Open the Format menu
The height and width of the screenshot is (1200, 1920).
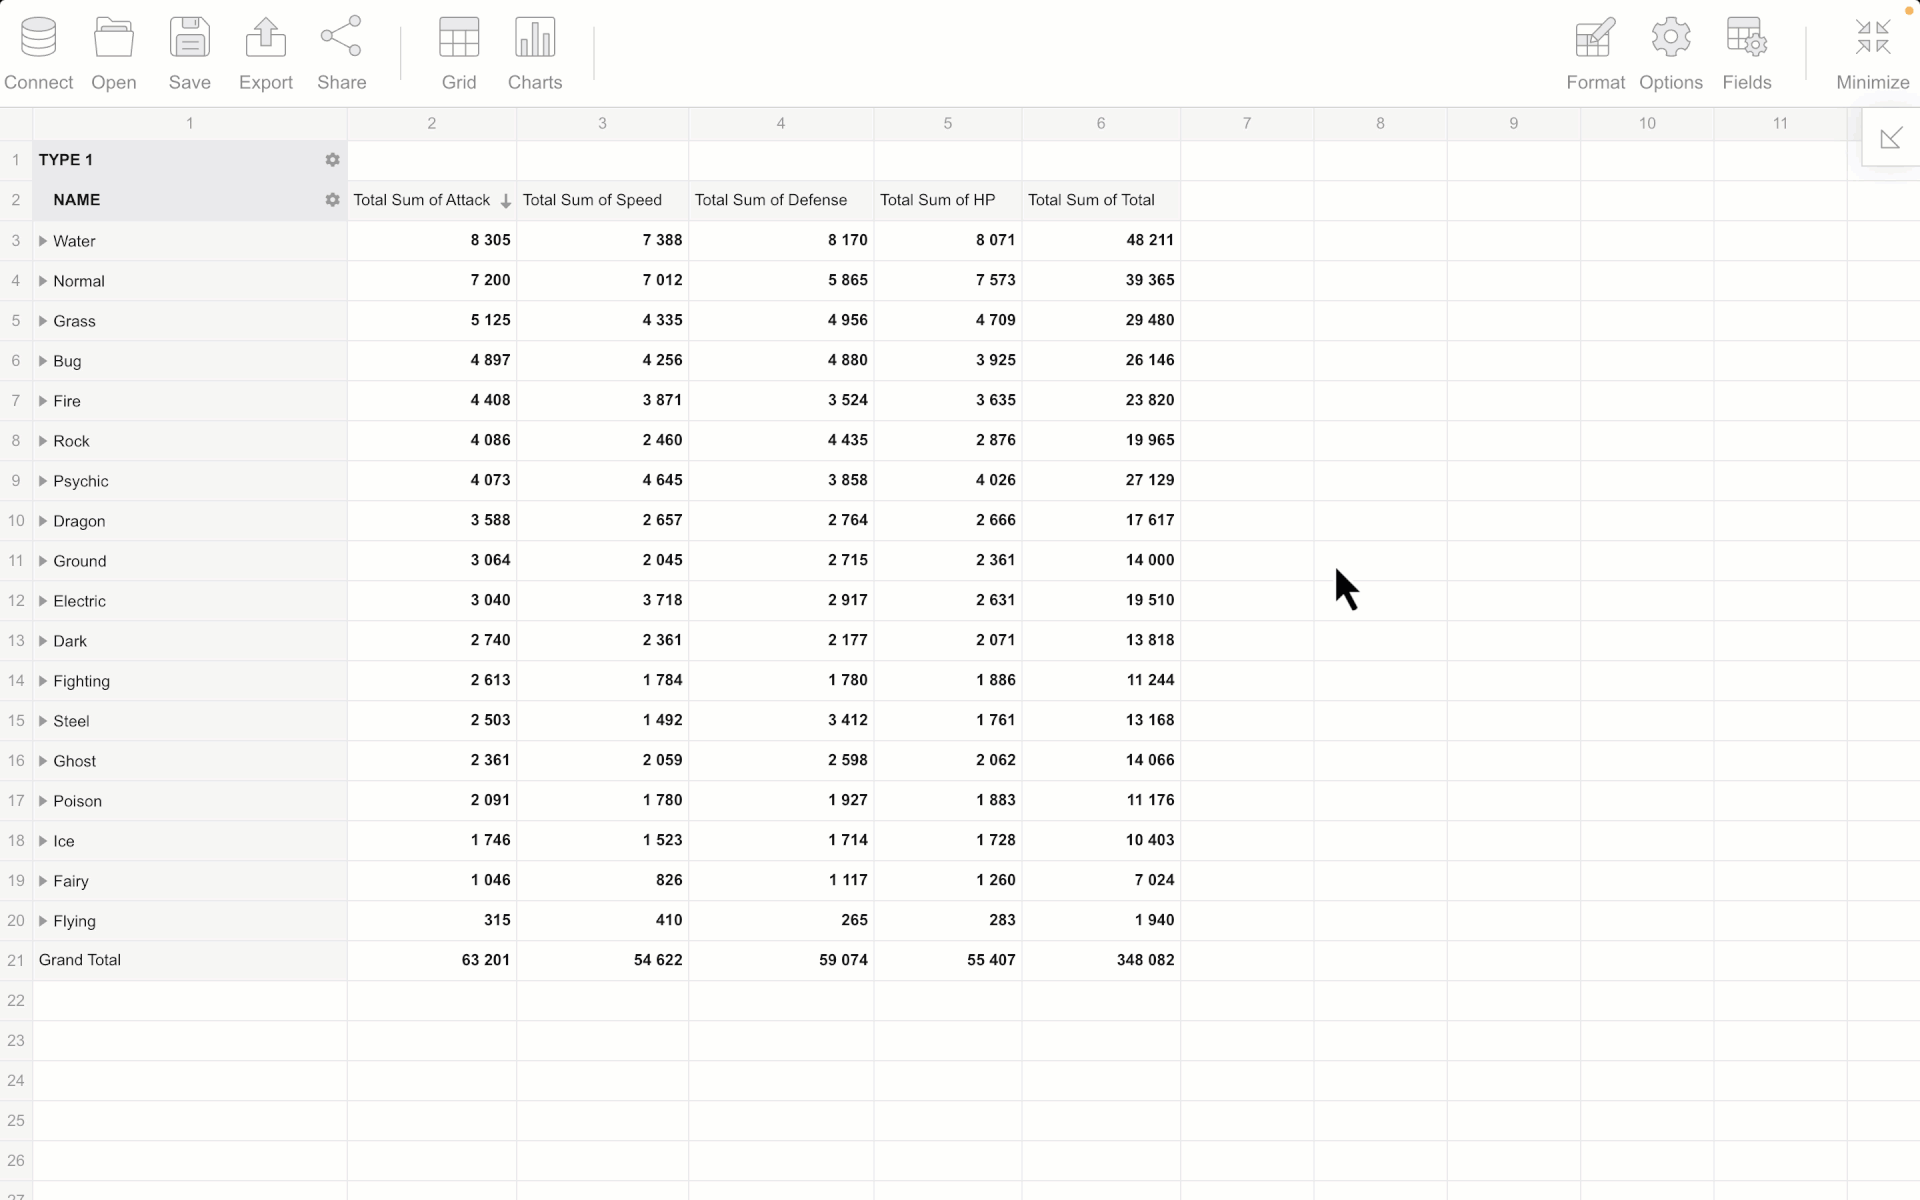click(1595, 54)
